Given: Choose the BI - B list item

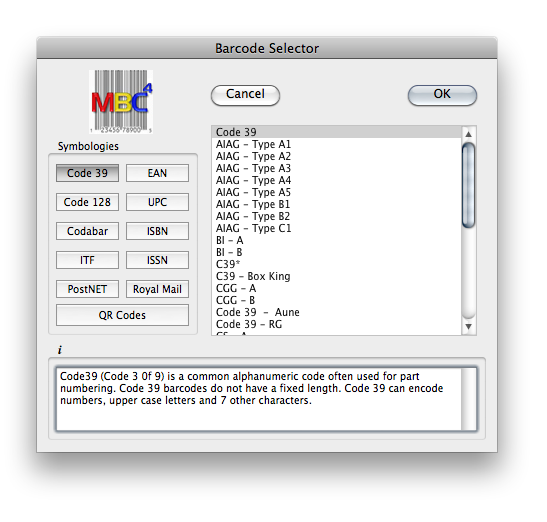Looking at the screenshot, I should pos(336,252).
